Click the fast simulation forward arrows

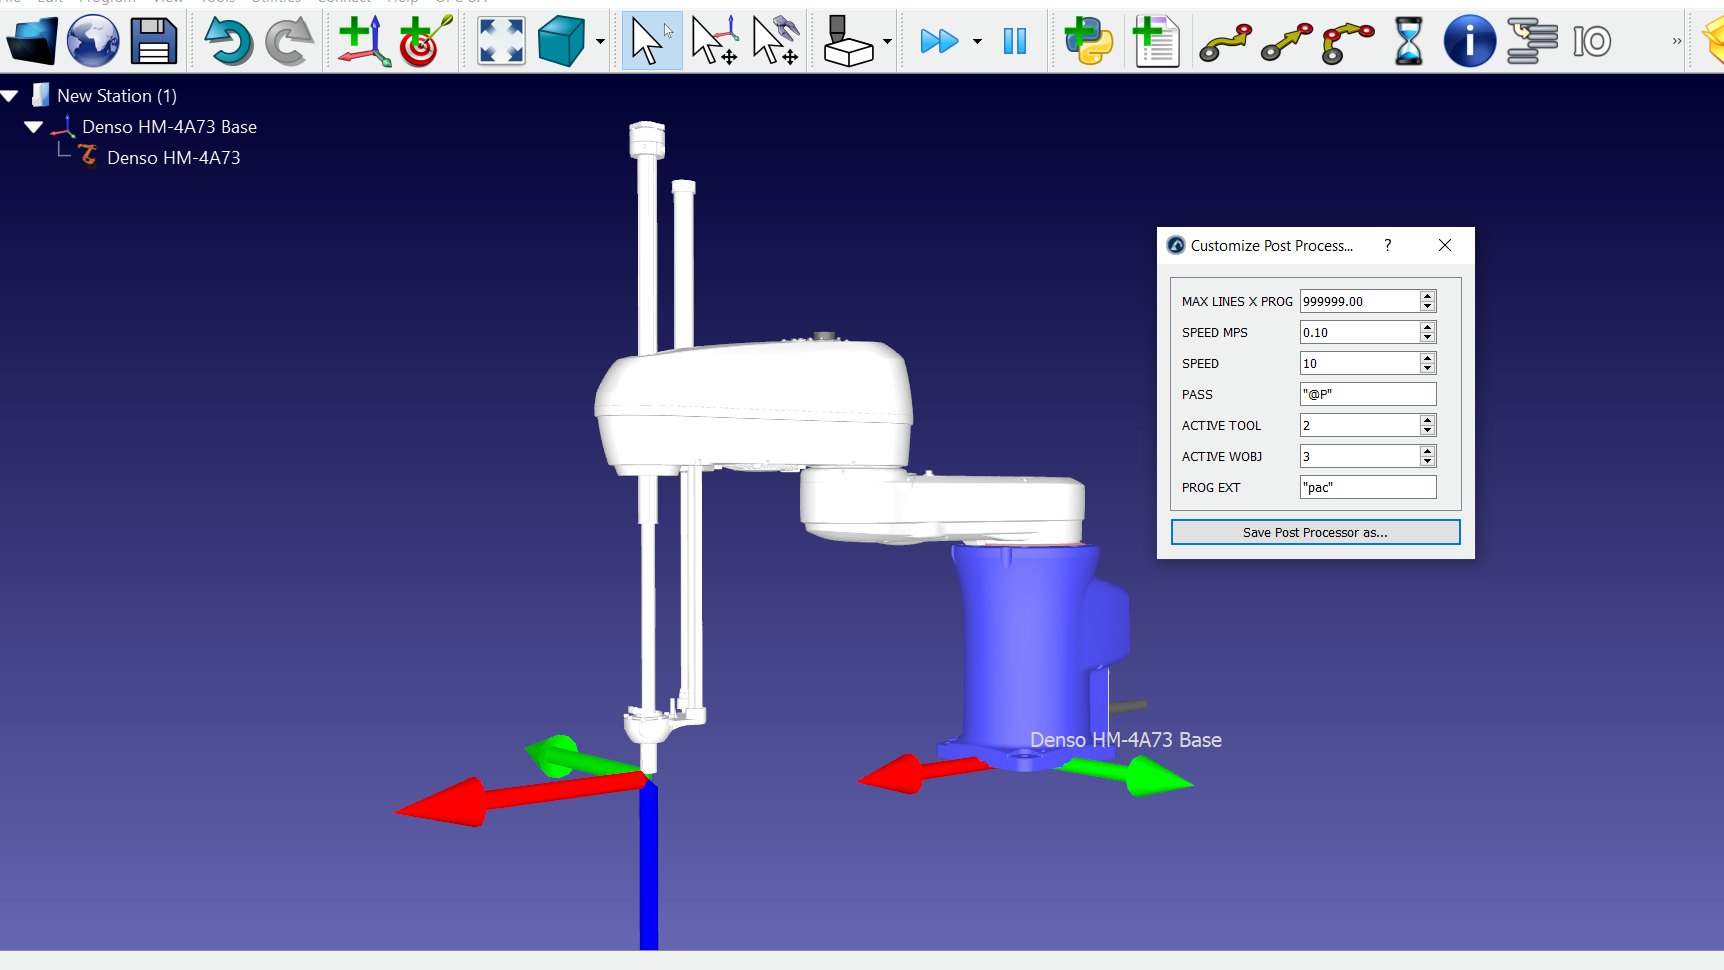tap(938, 41)
